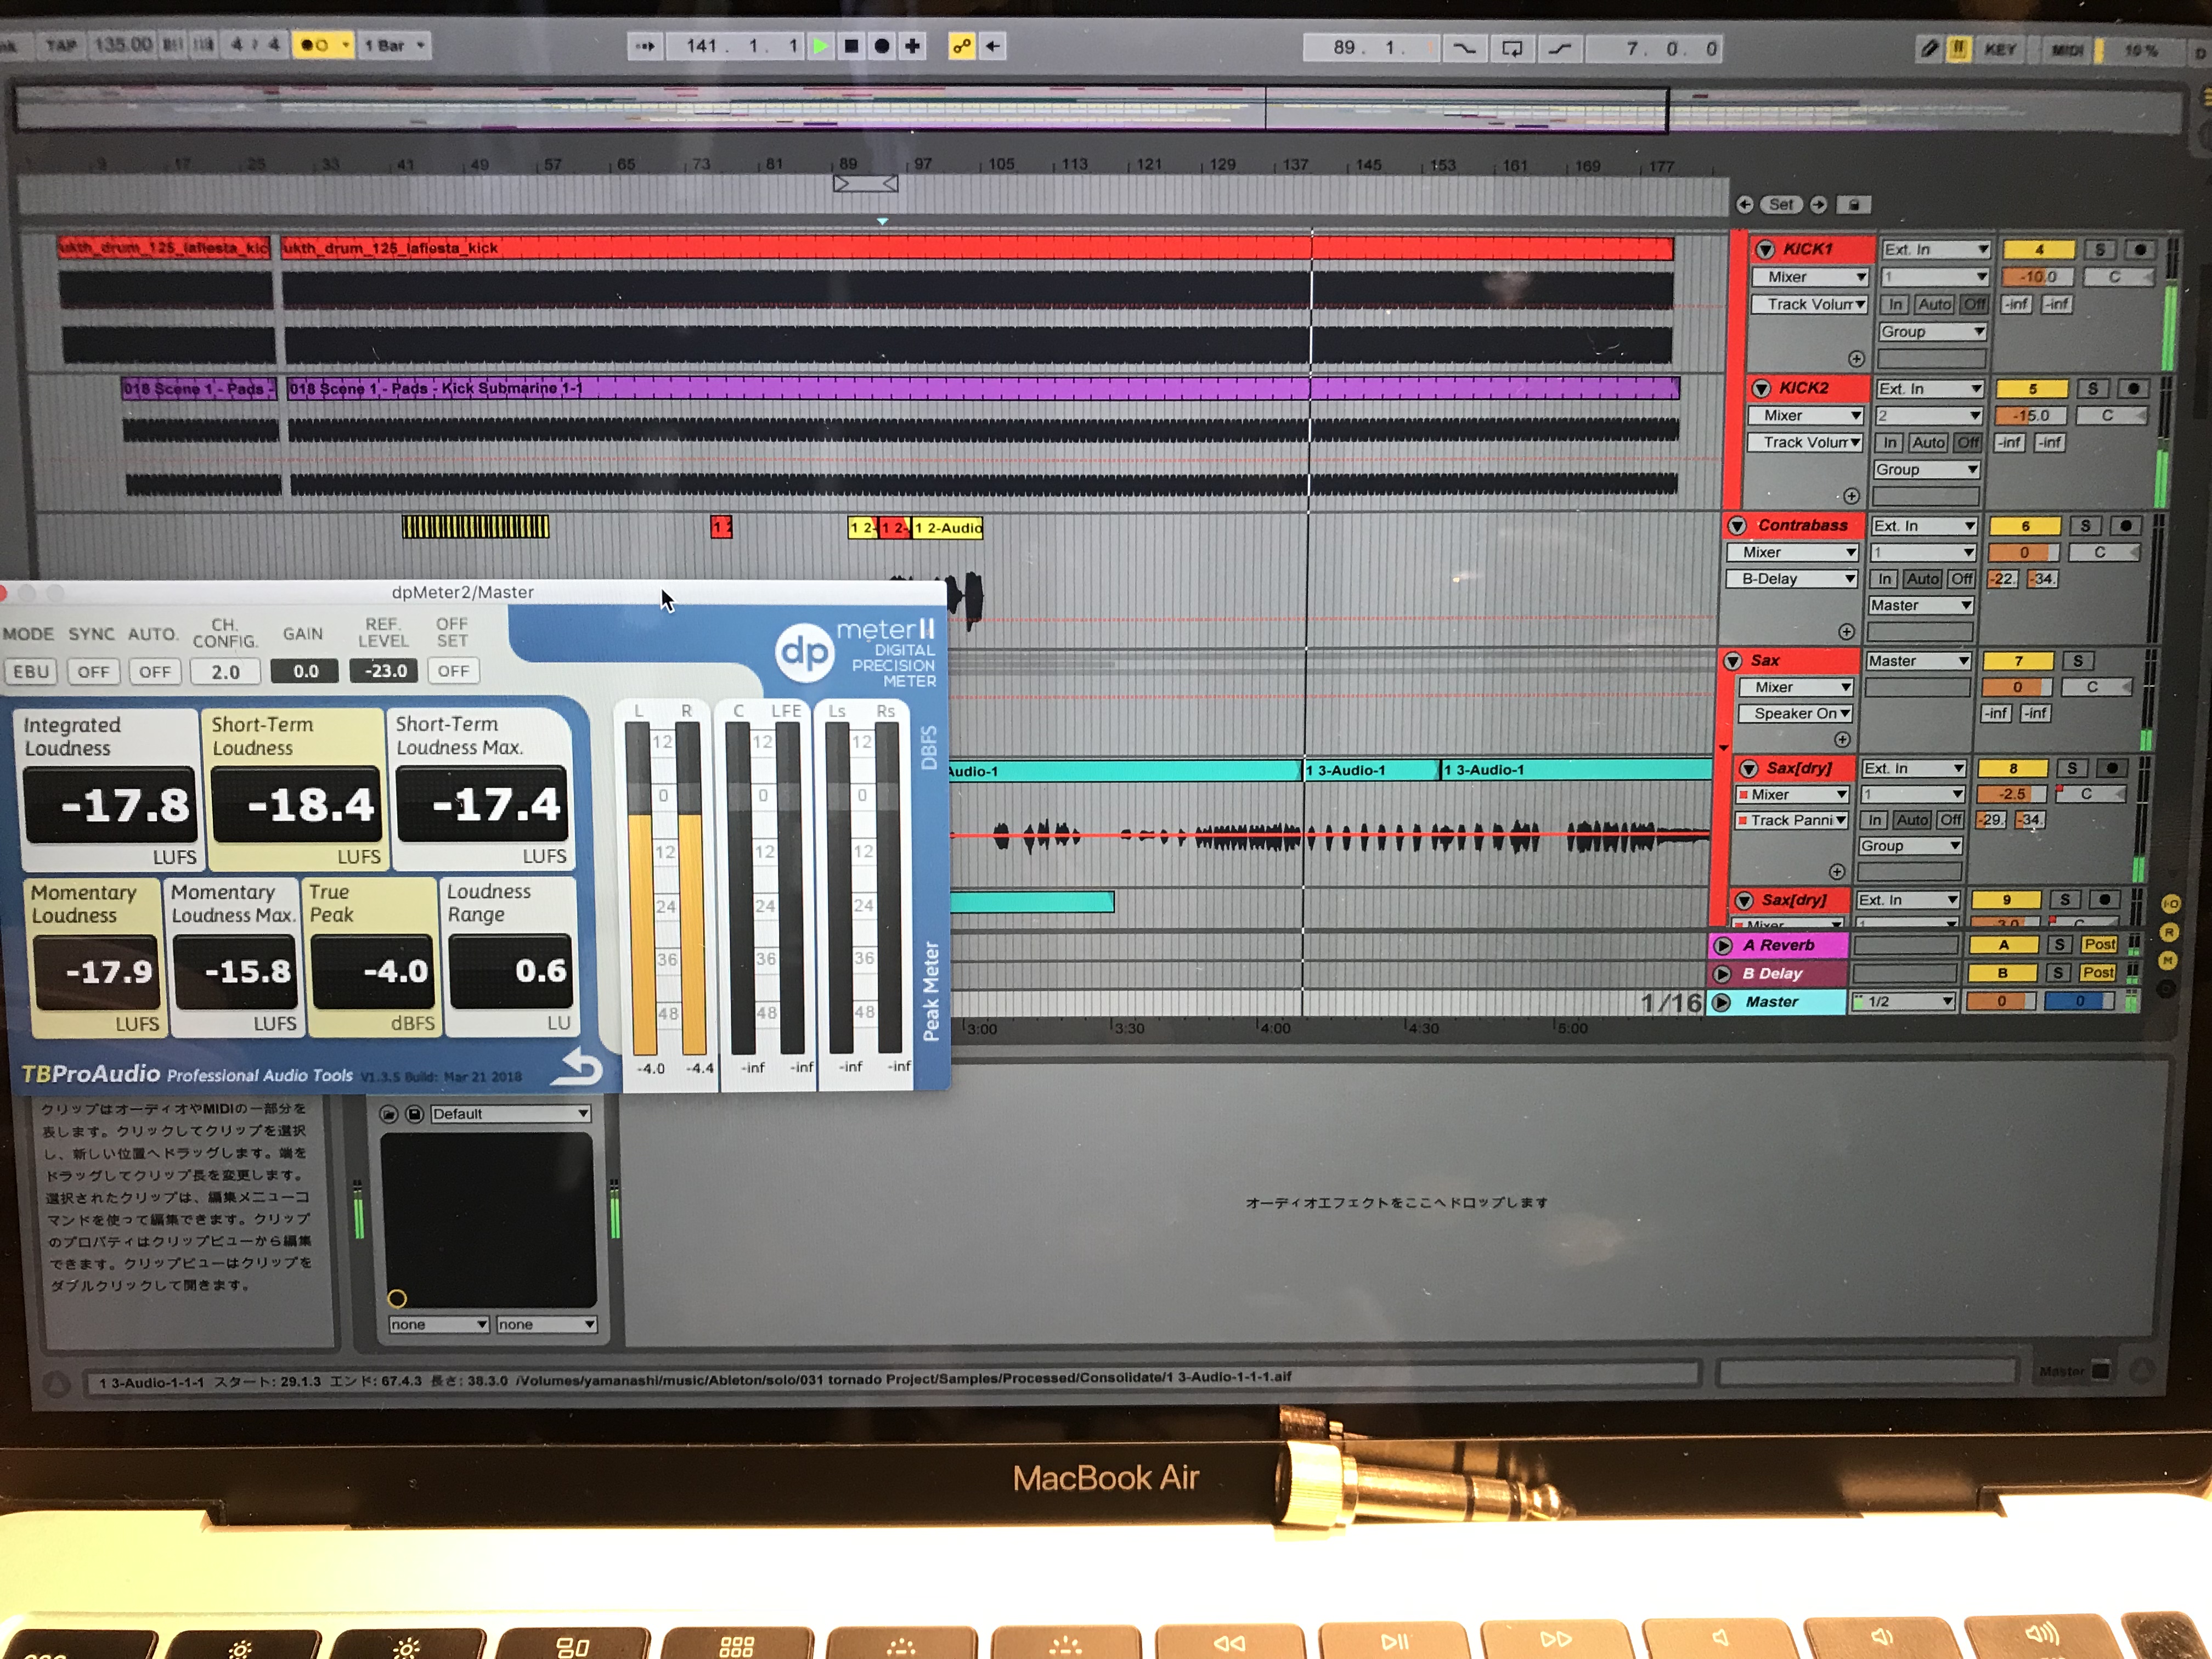Click the Set locator button
The width and height of the screenshot is (2212, 1659).
(x=1782, y=205)
